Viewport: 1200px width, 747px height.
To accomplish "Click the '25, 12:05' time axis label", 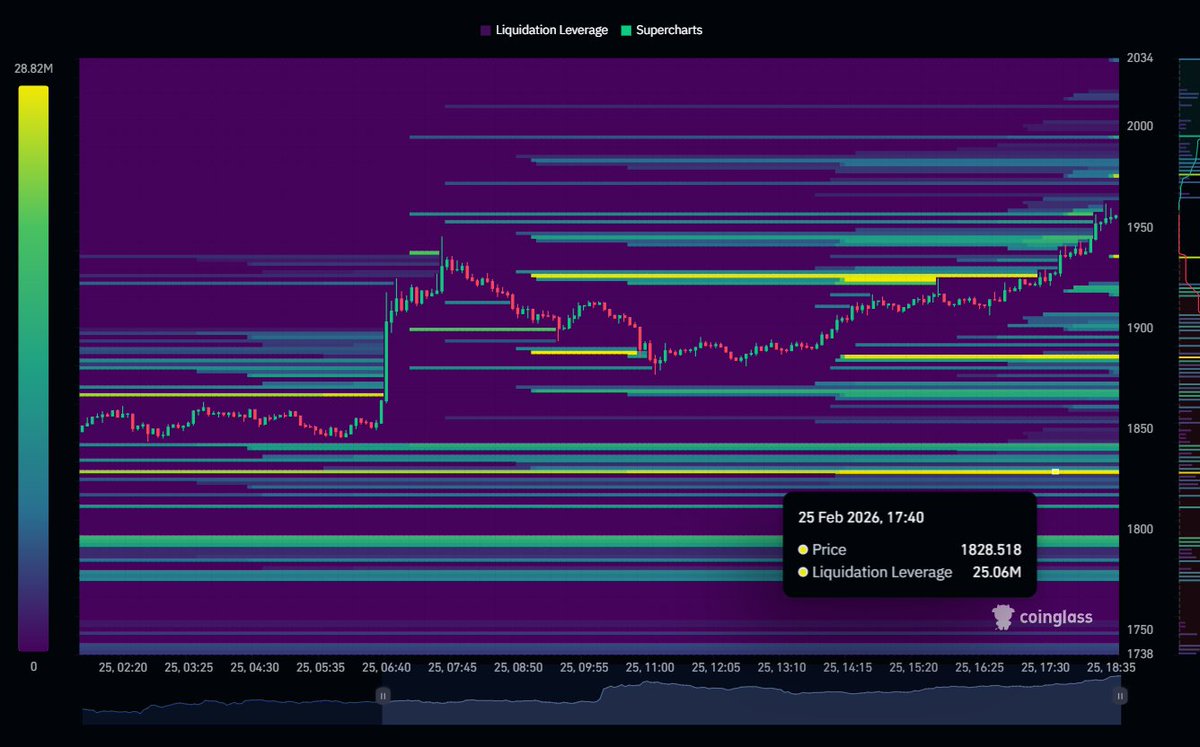I will click(715, 666).
